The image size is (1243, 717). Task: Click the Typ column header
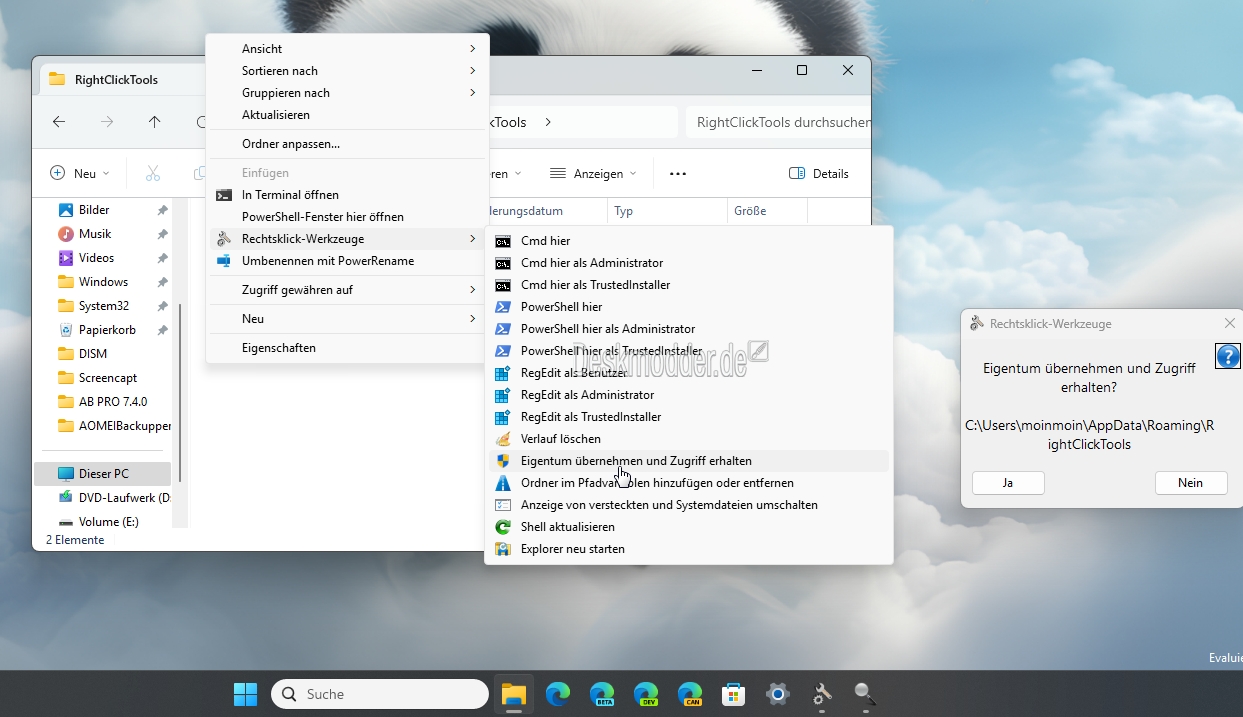pos(667,211)
